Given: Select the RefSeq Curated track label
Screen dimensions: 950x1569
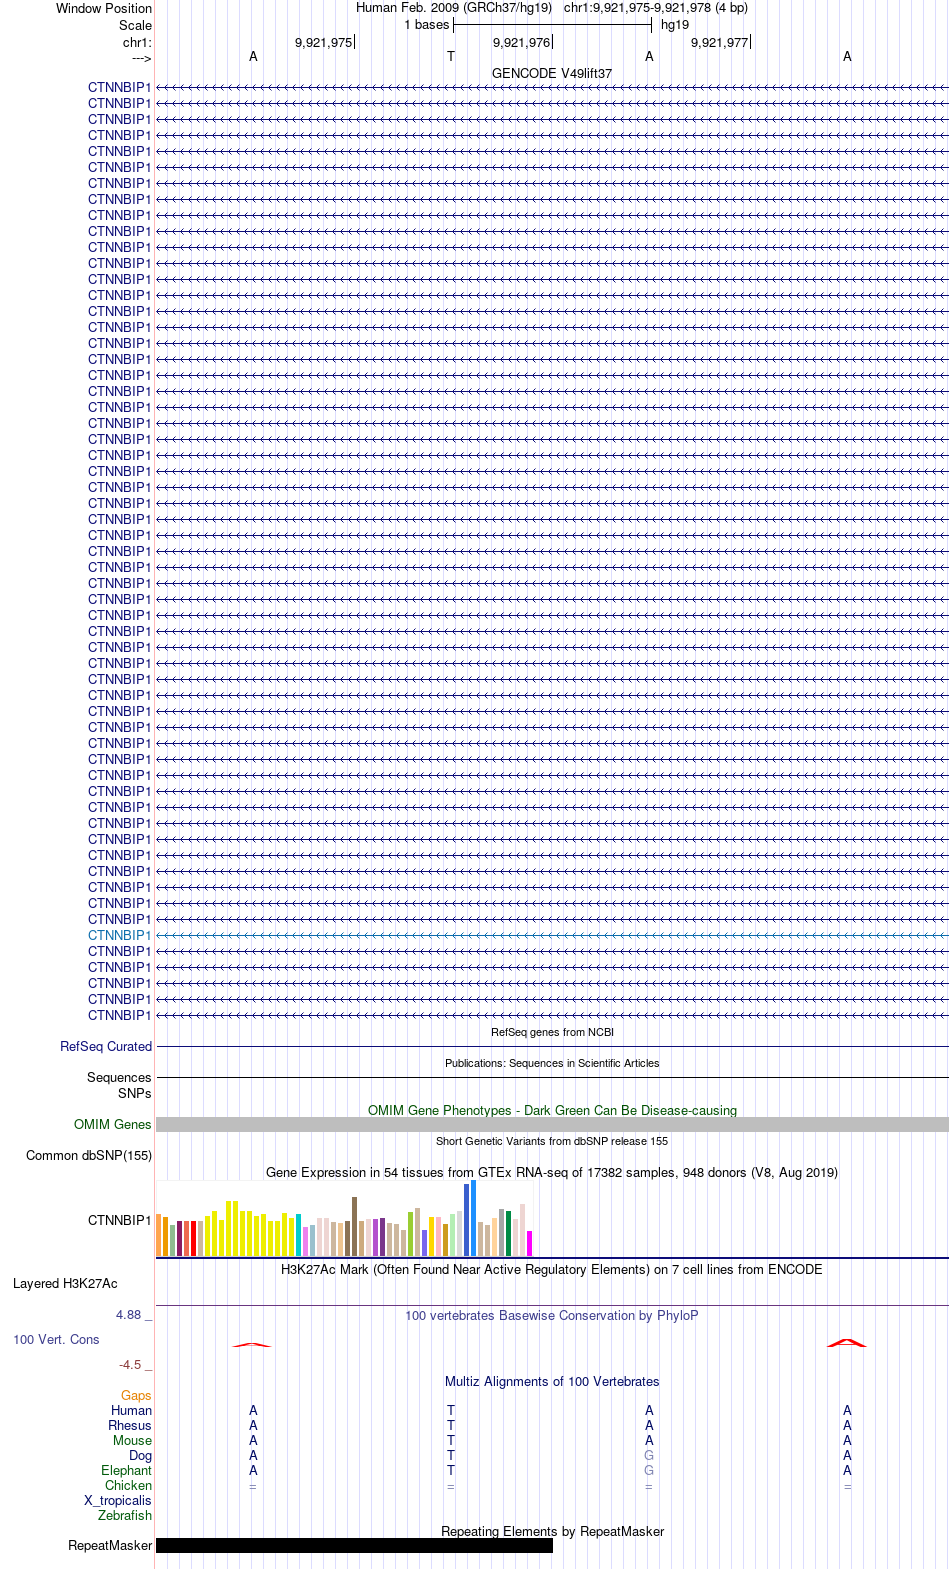Looking at the screenshot, I should (x=105, y=1046).
